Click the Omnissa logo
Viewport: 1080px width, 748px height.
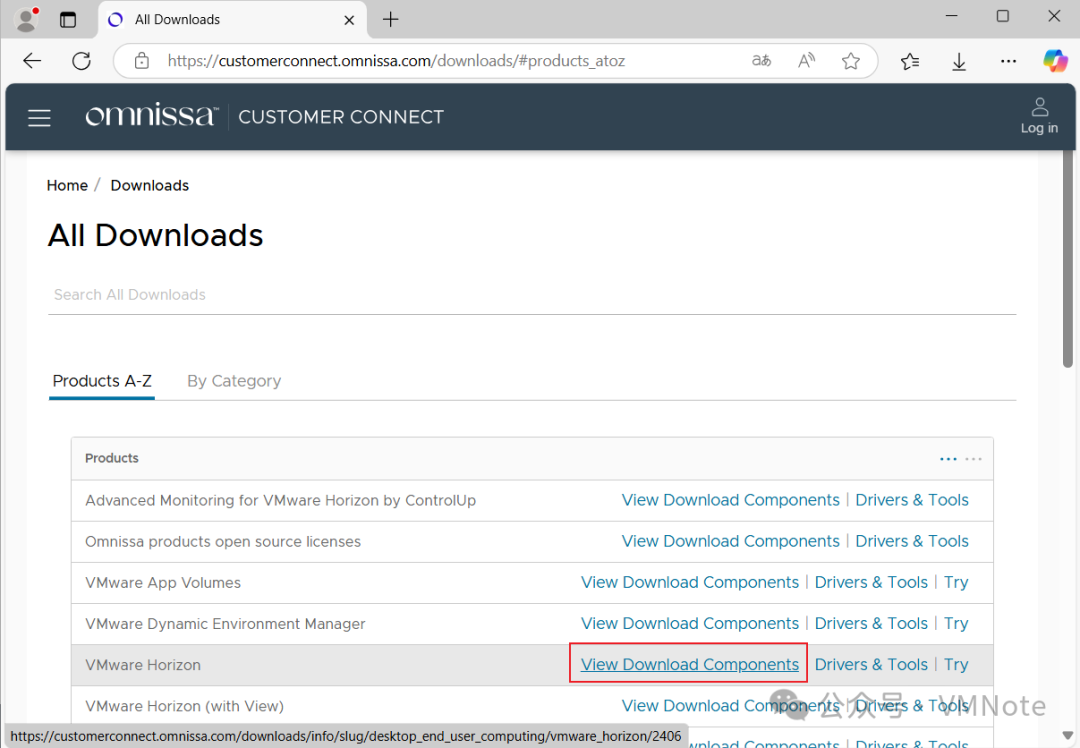[151, 115]
